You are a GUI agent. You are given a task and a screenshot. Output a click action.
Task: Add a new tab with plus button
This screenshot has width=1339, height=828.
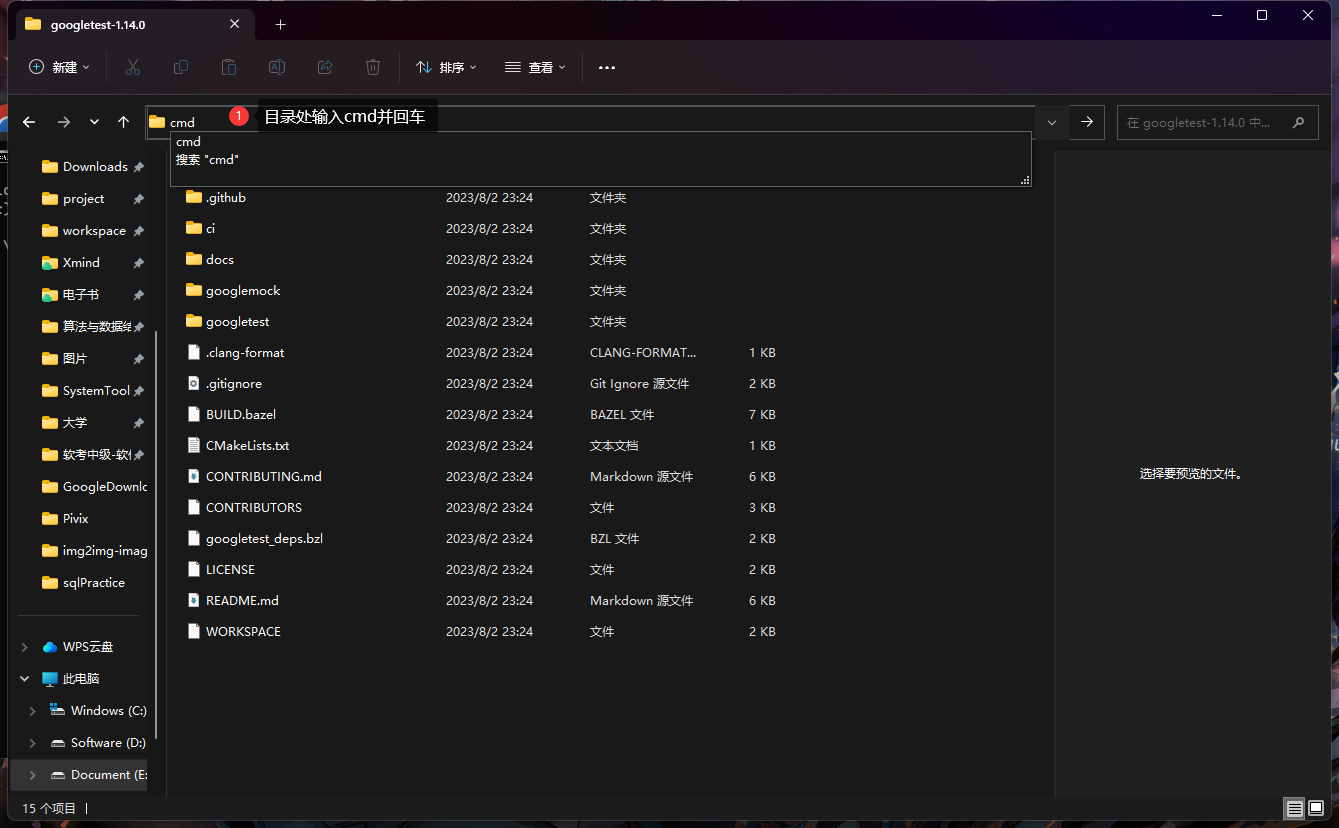[280, 24]
